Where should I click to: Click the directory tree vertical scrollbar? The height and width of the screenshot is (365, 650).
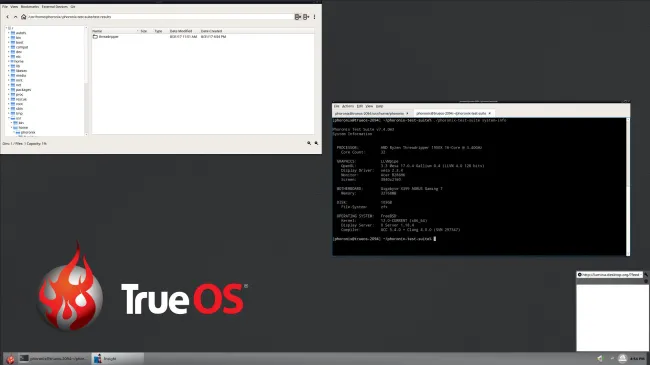click(x=86, y=81)
